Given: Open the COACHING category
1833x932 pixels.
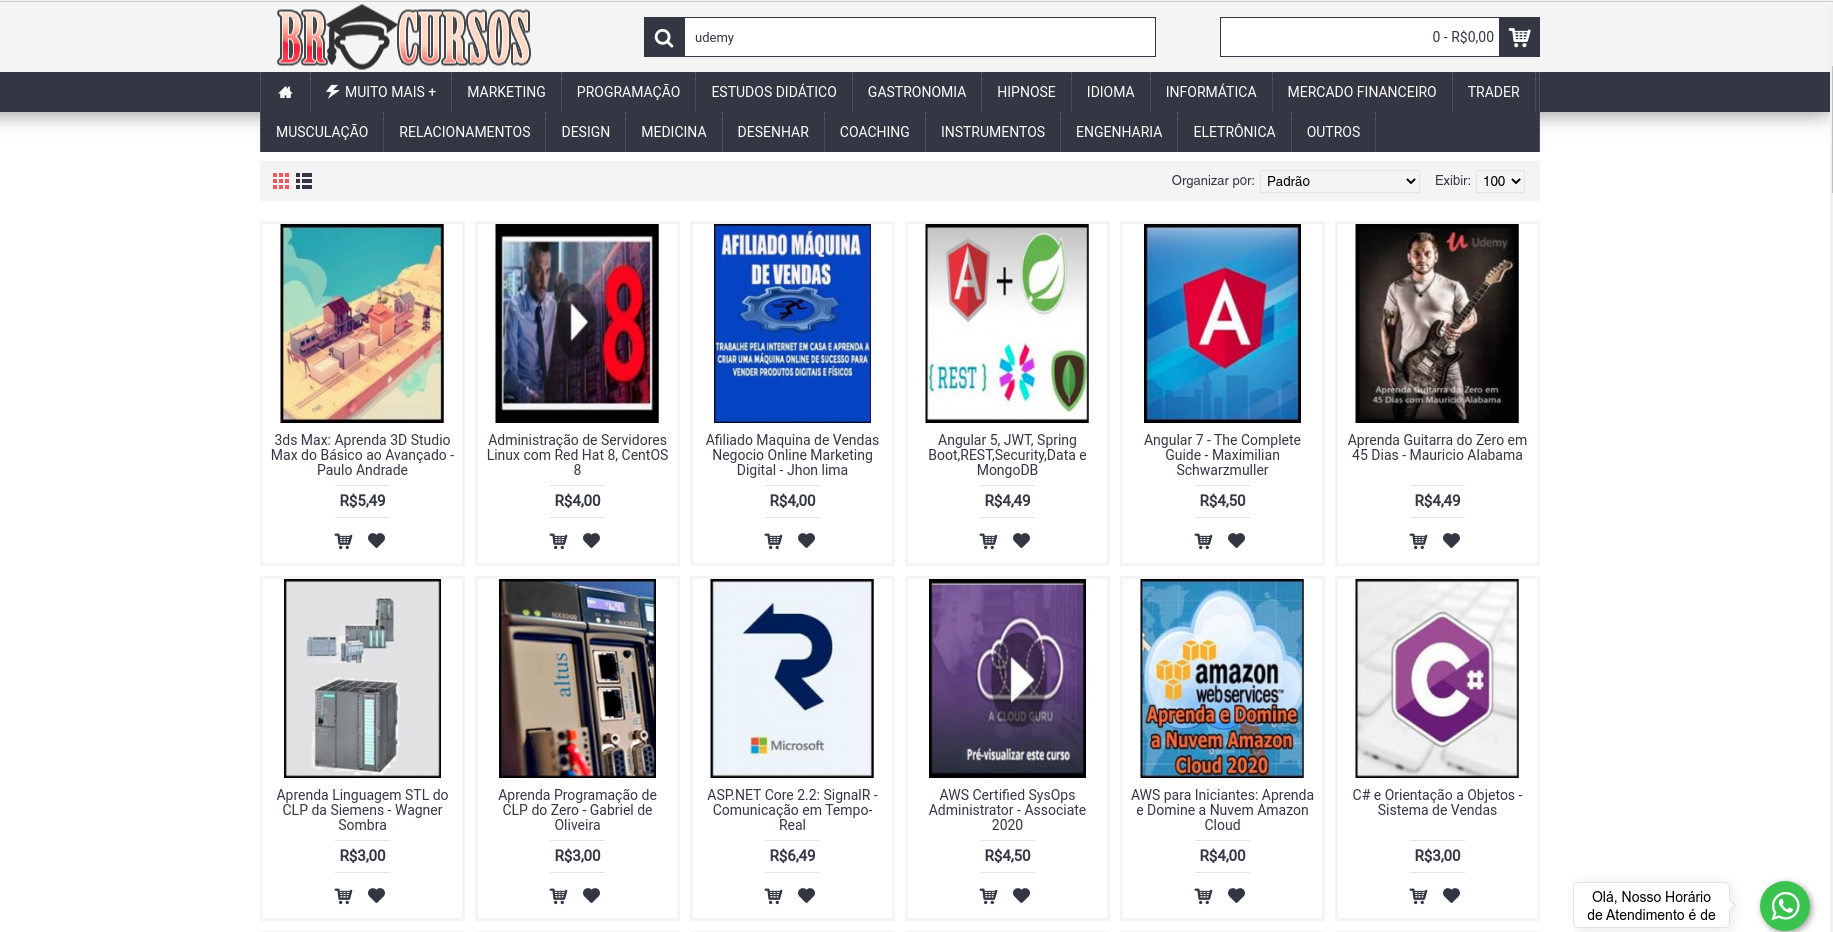Looking at the screenshot, I should click(875, 132).
